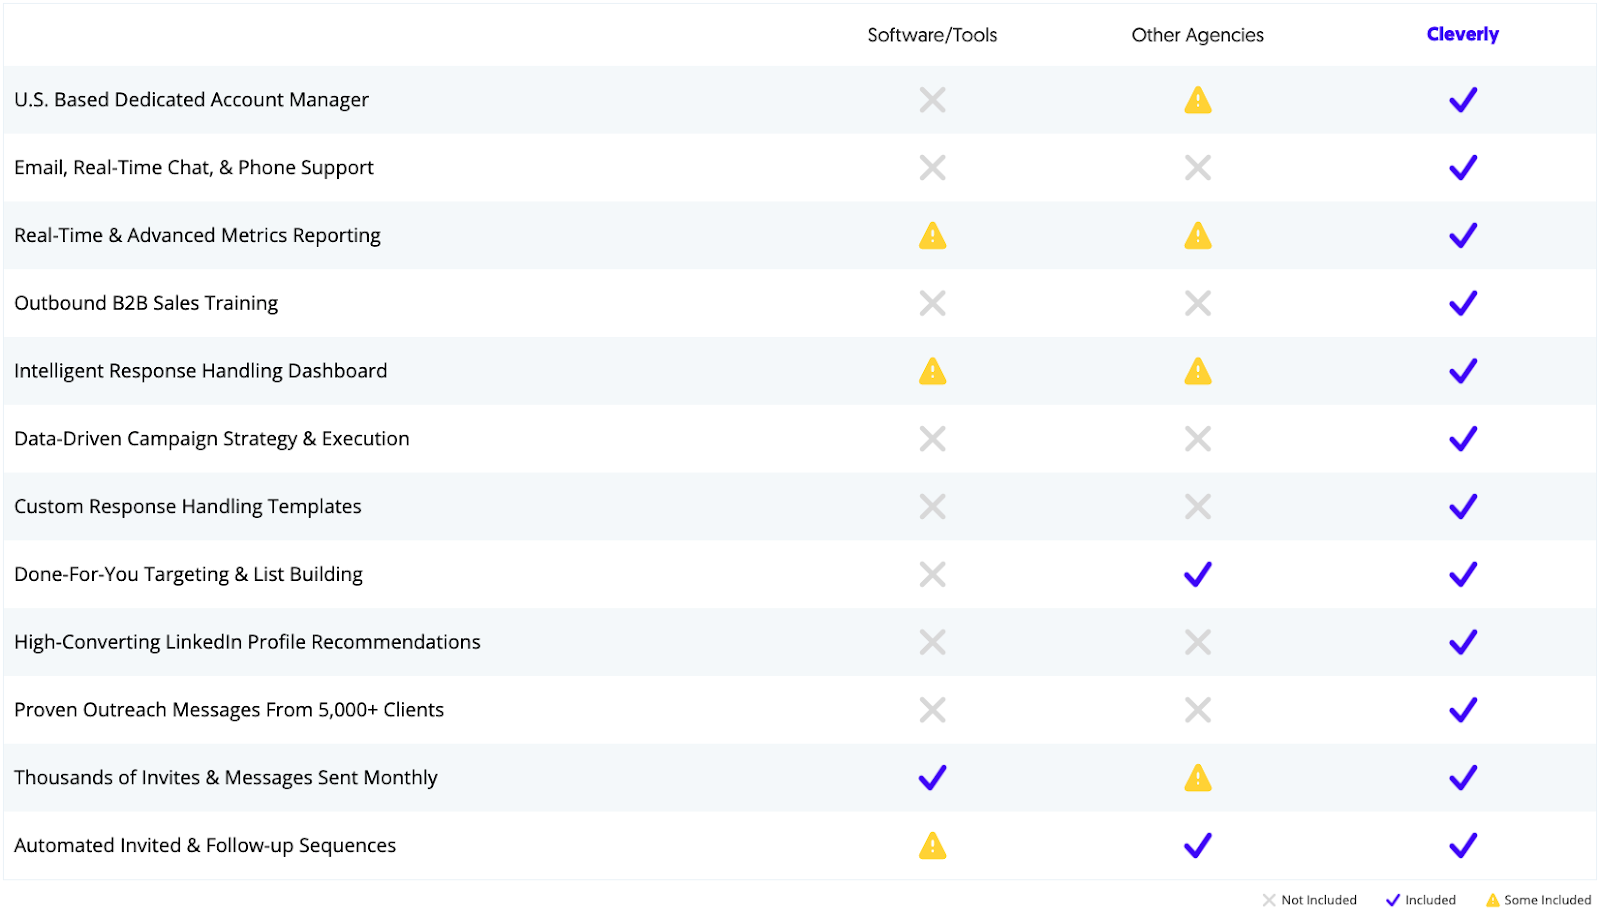The width and height of the screenshot is (1600, 919).
Task: Click Software/Tools checkmark for Invites & Messages Monthly
Action: (x=933, y=777)
